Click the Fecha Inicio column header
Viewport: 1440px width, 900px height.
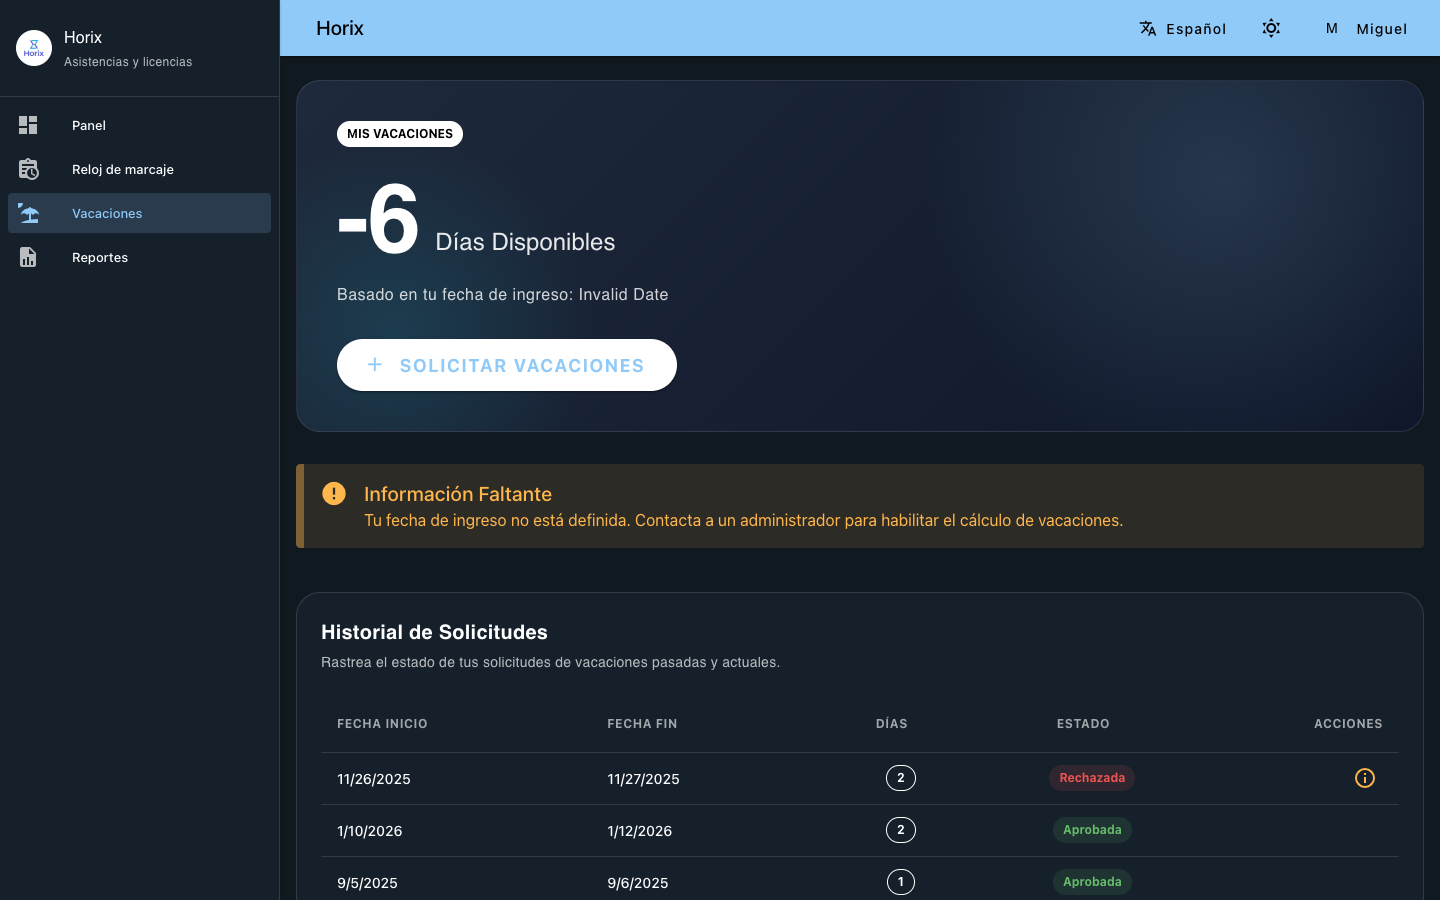[x=382, y=724]
